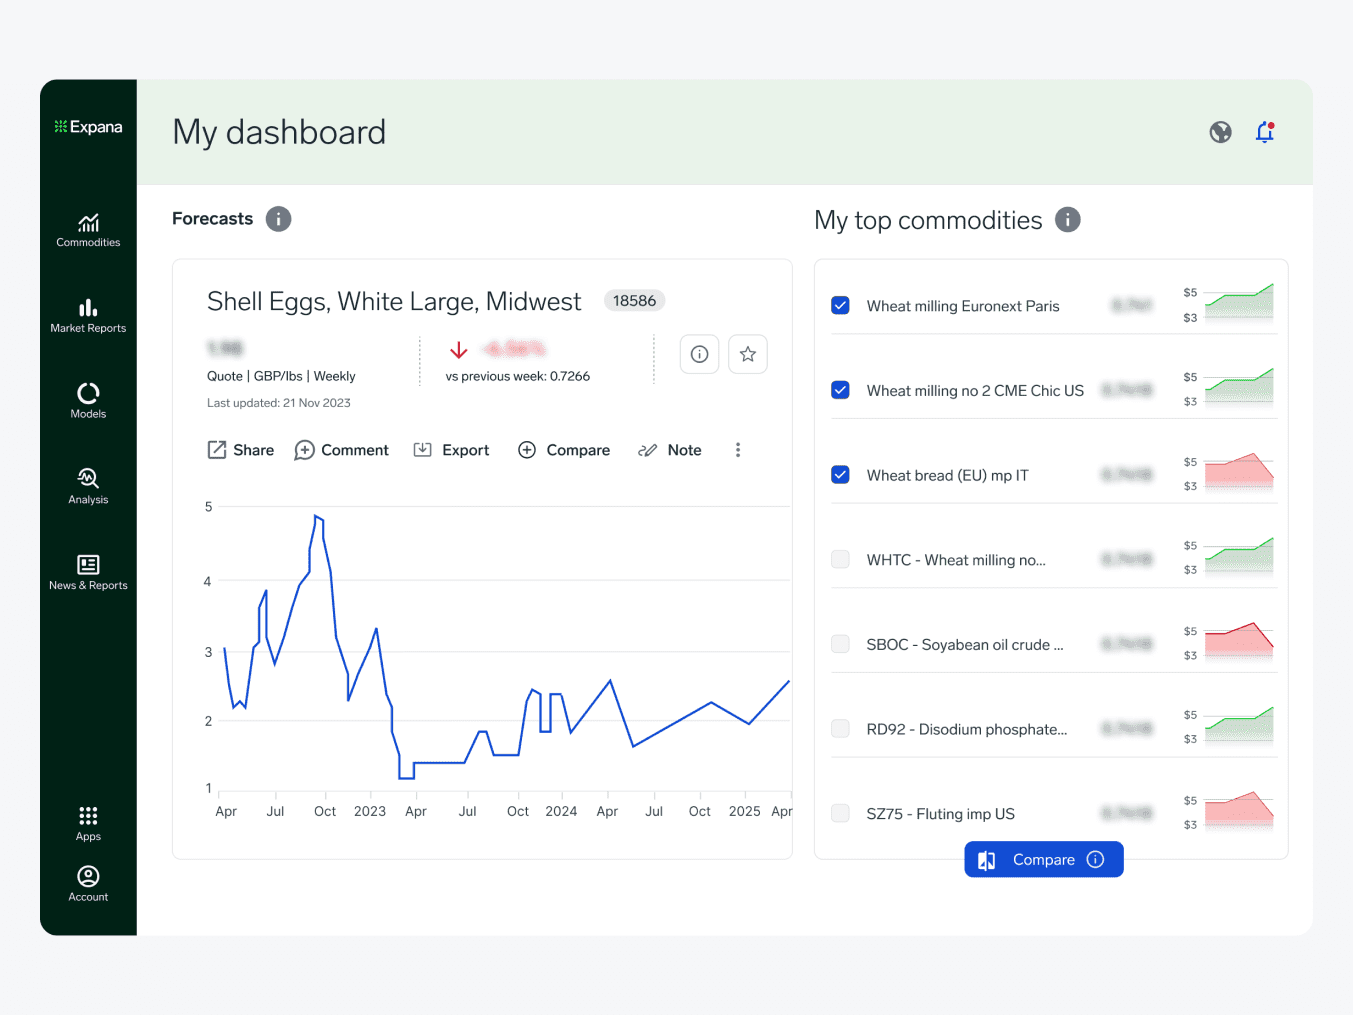
Task: Click the 2023 label on chart axis
Action: (x=370, y=811)
